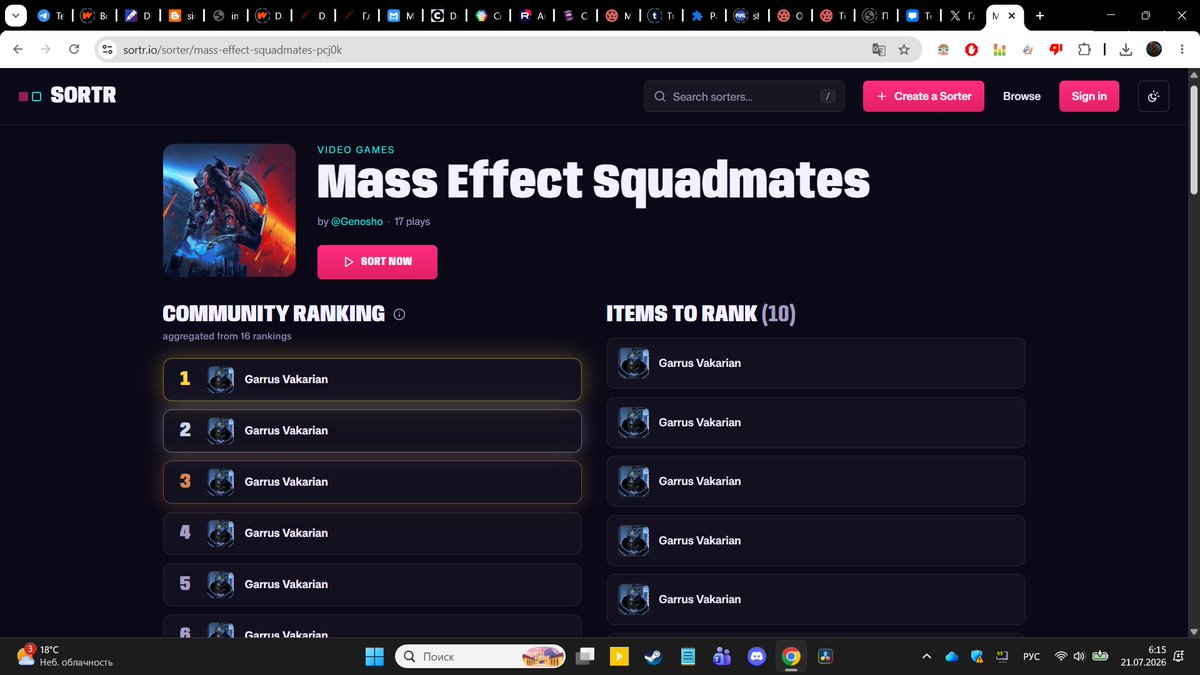Click the taskbar Поиск search box

(481, 656)
